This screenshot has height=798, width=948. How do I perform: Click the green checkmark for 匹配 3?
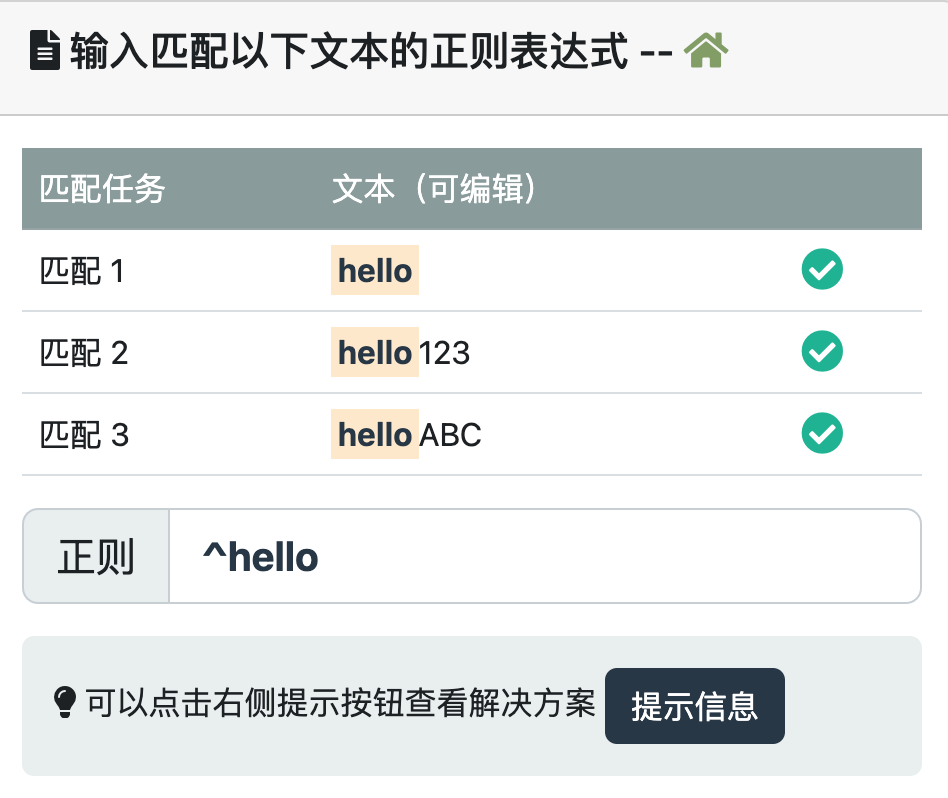pyautogui.click(x=822, y=434)
